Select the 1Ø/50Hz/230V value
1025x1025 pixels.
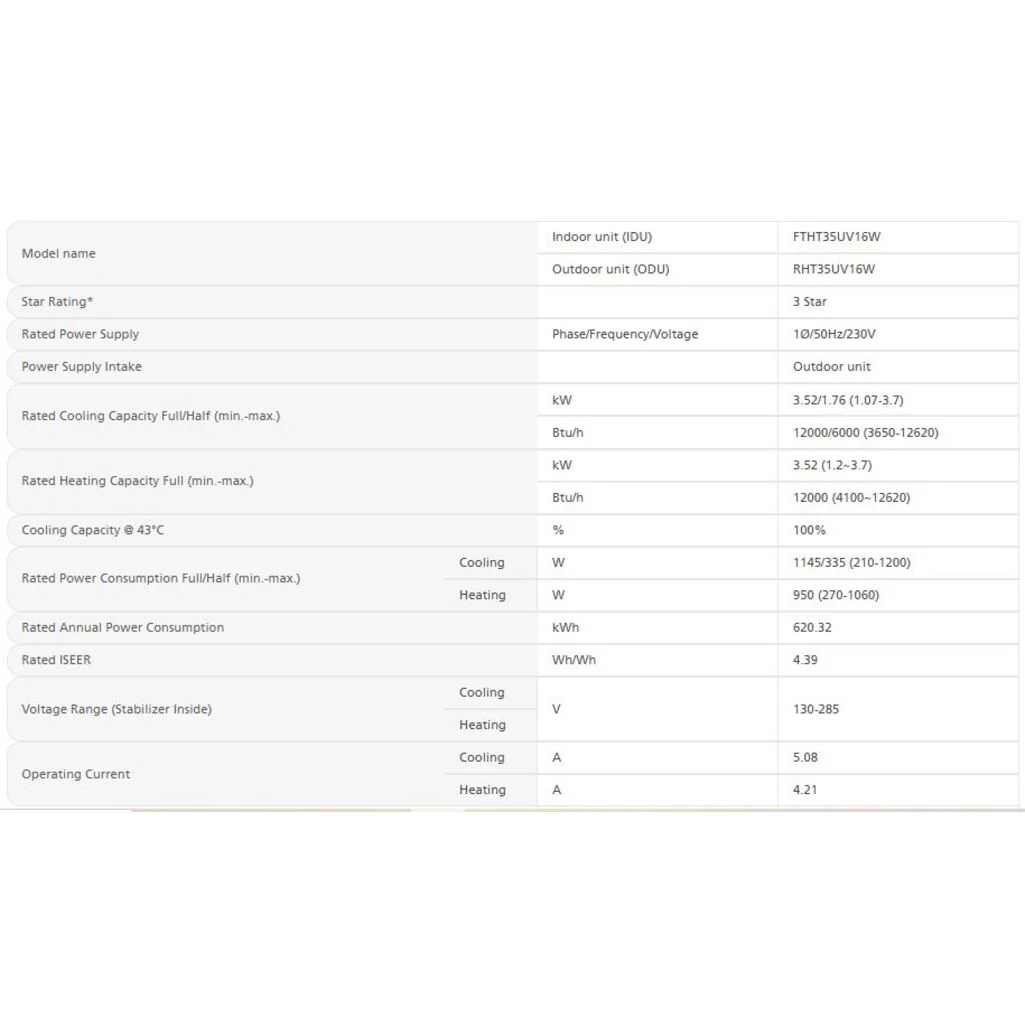tap(833, 334)
